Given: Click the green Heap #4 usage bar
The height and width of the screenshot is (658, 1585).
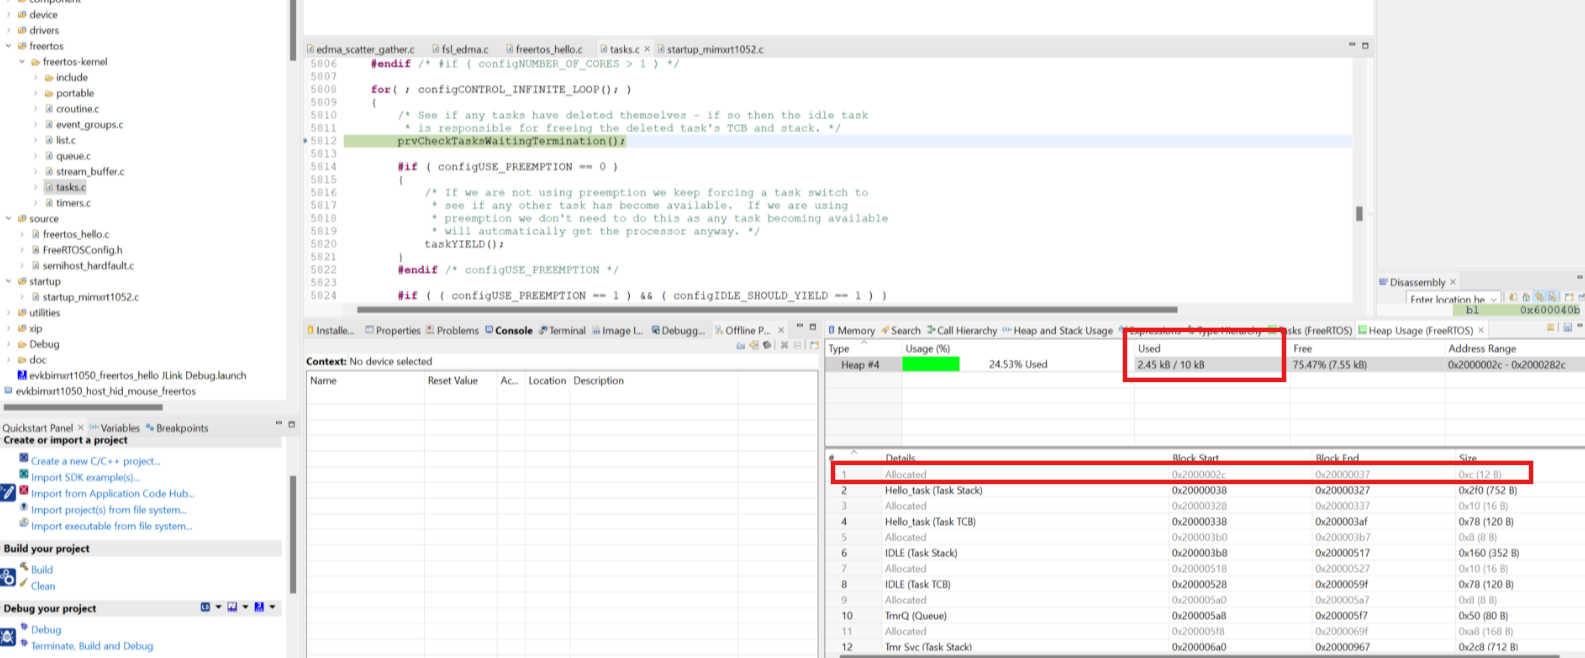Looking at the screenshot, I should coord(930,364).
